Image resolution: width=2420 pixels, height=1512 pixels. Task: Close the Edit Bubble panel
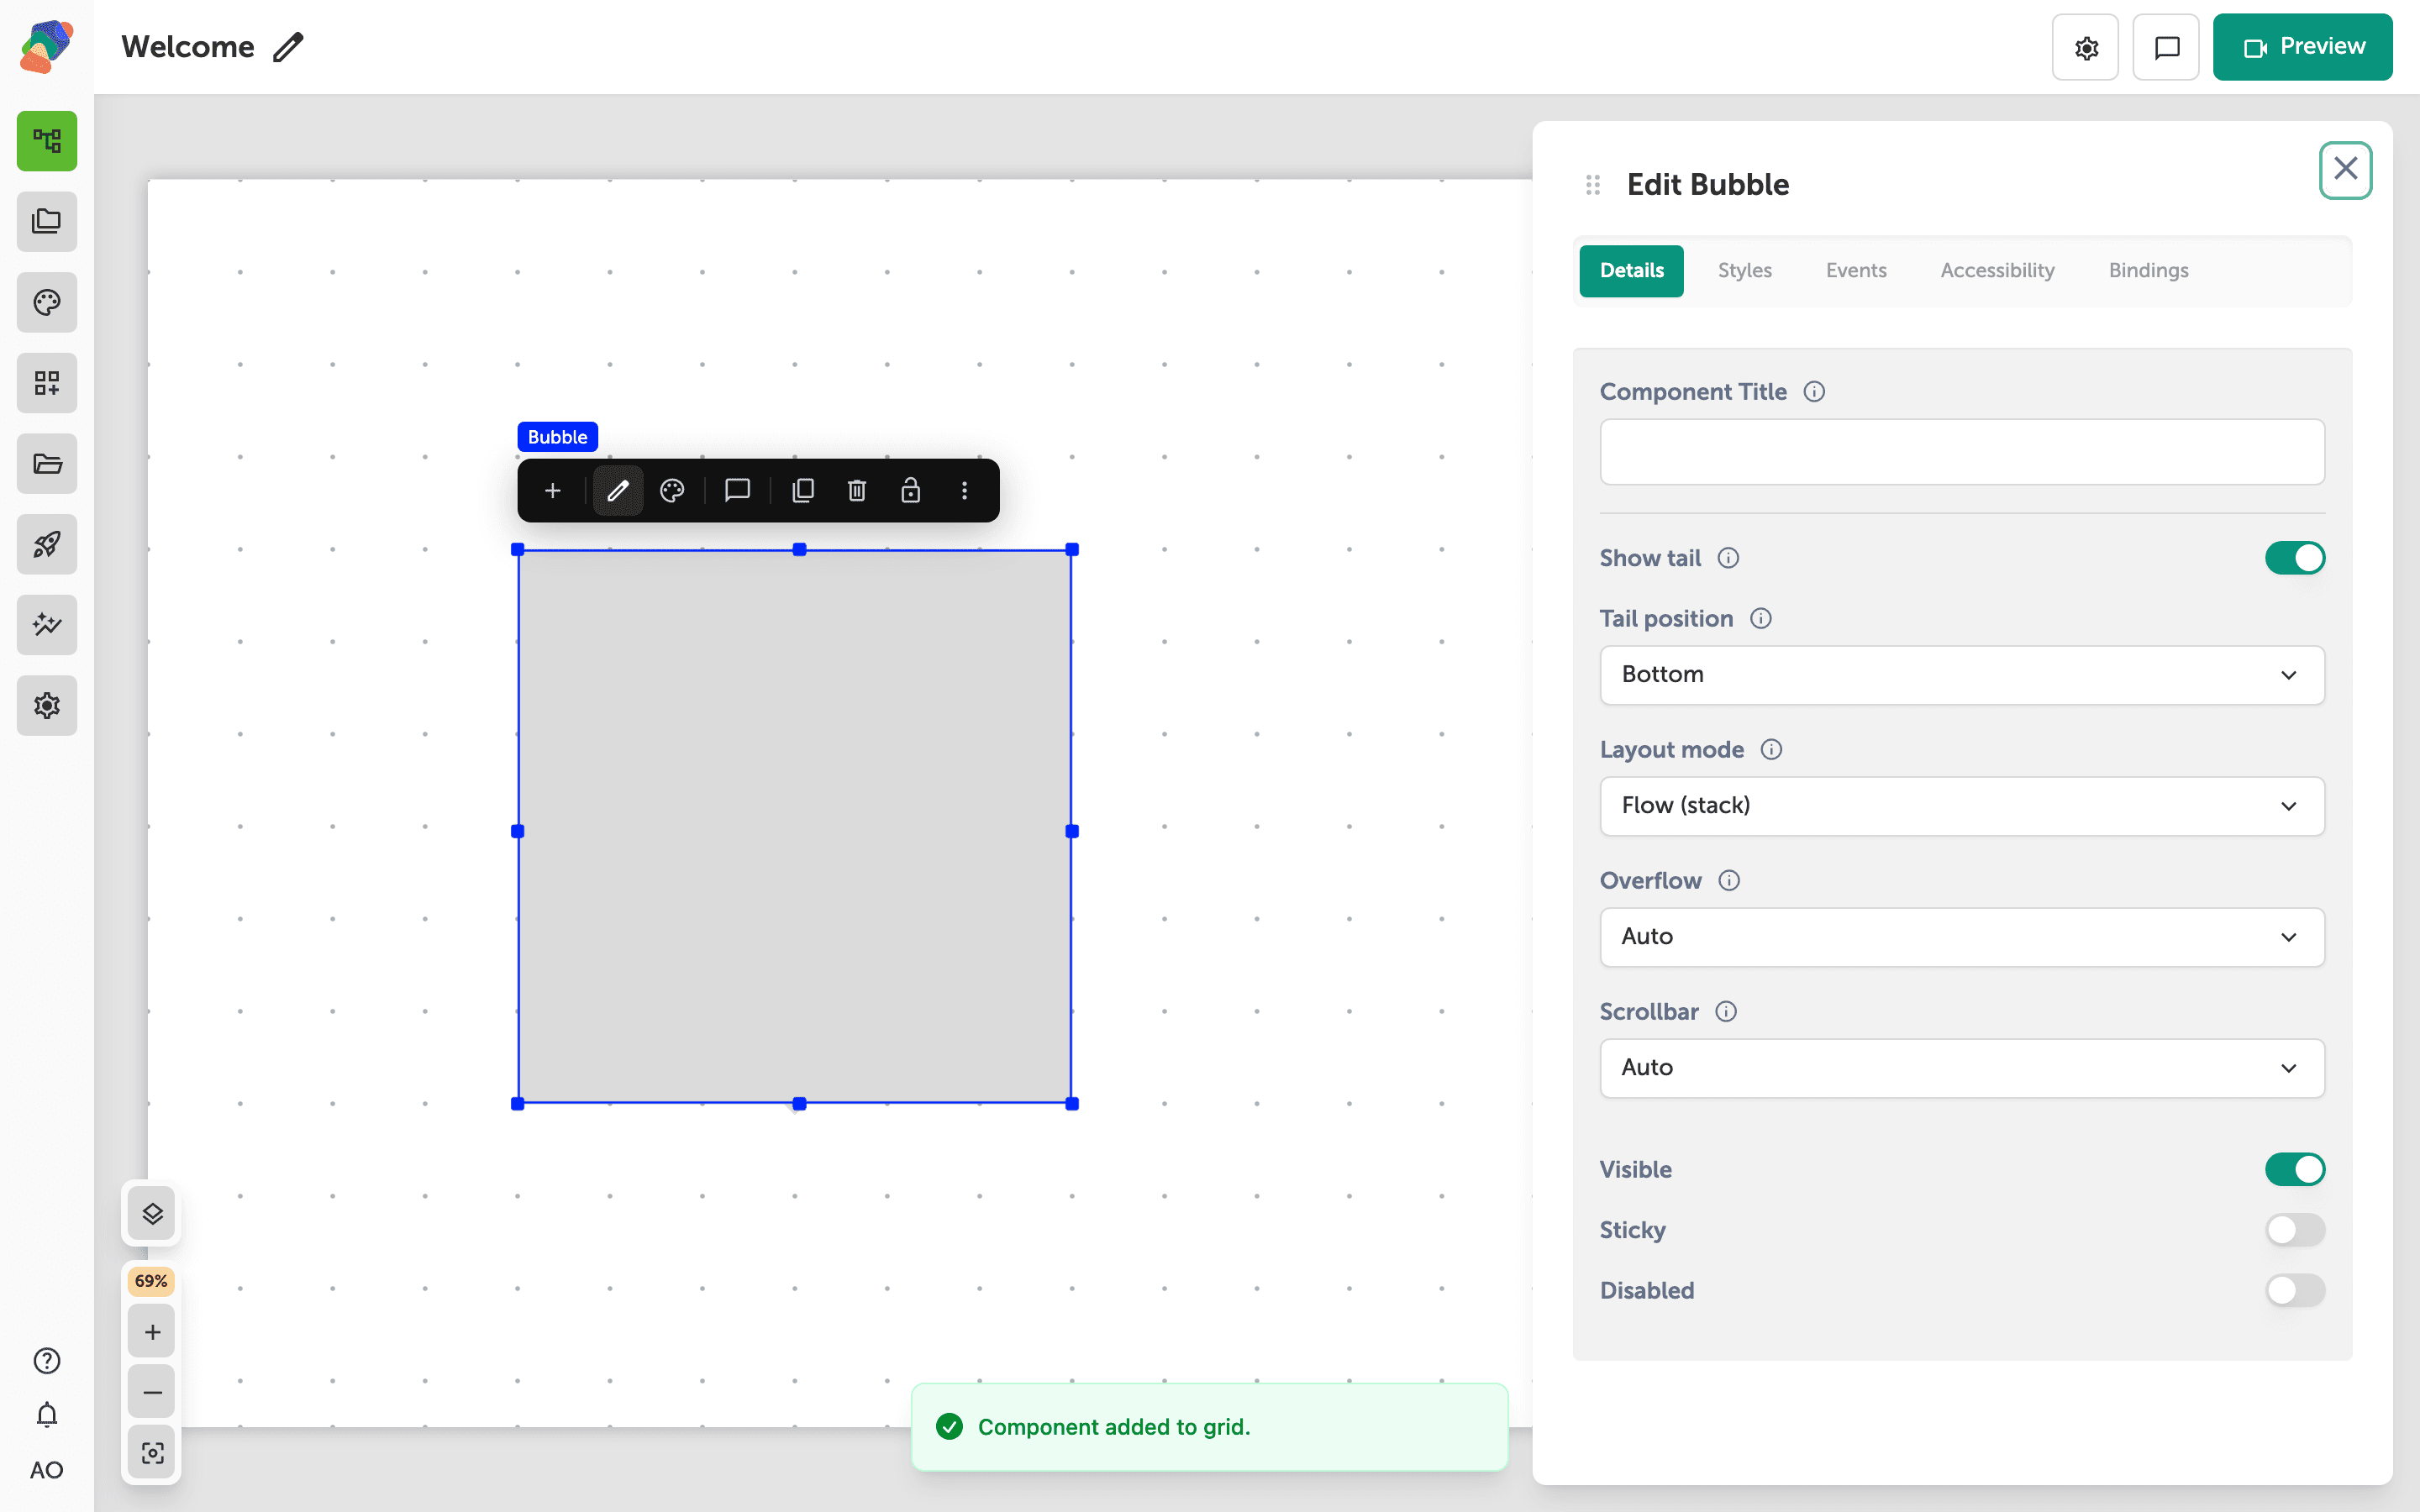click(2346, 170)
